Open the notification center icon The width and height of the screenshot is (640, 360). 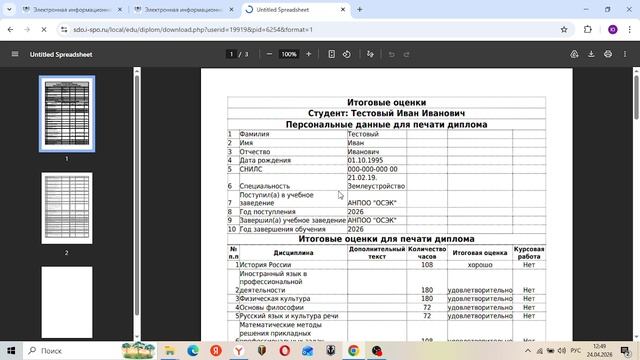click(625, 351)
